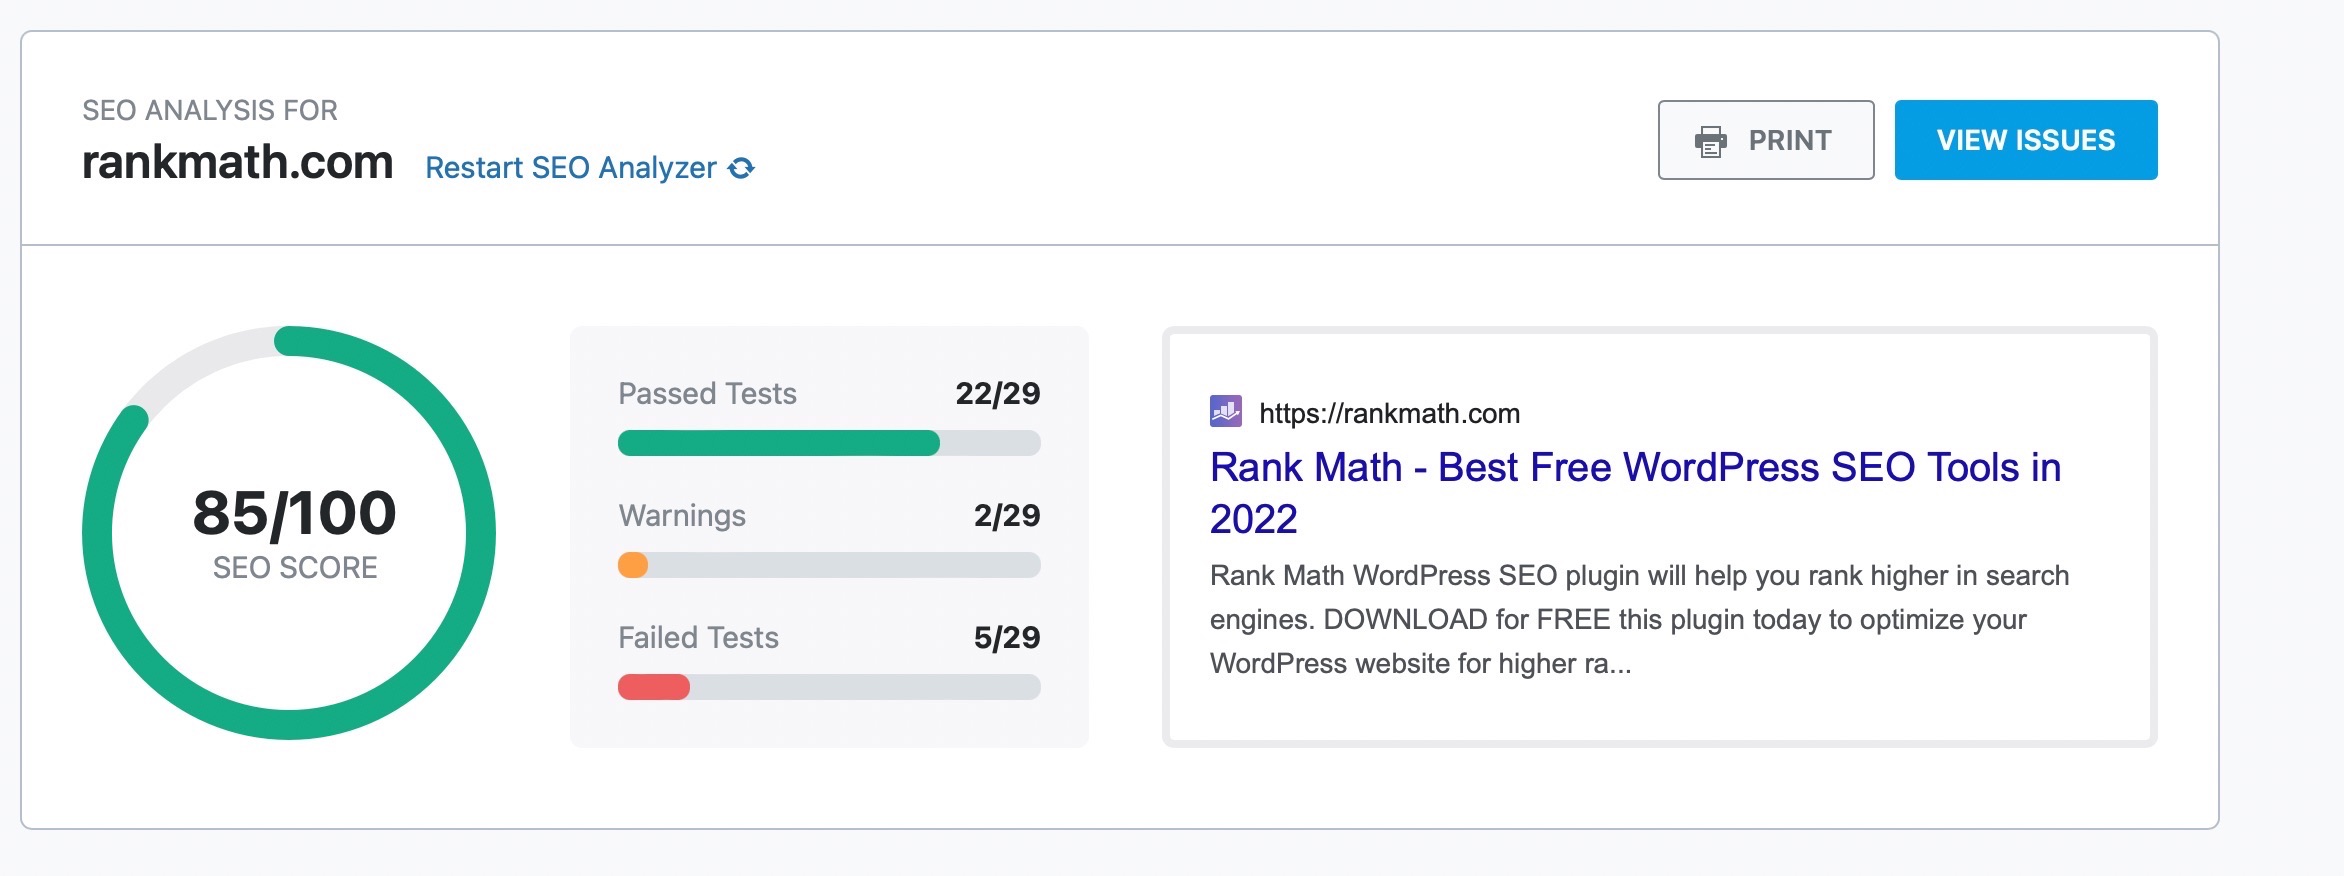Click the 85/100 SEO score circle

[x=289, y=533]
